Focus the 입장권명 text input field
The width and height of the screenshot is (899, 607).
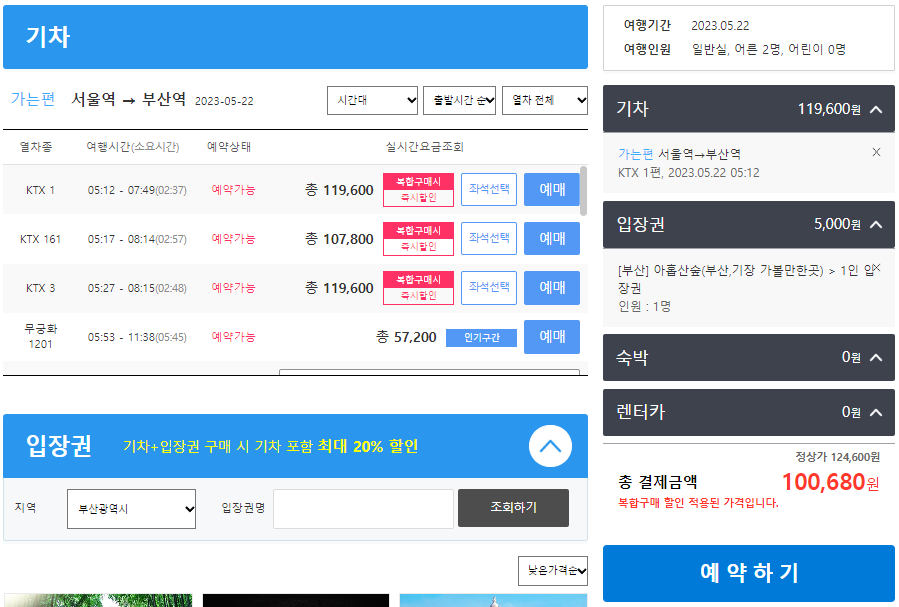point(363,508)
